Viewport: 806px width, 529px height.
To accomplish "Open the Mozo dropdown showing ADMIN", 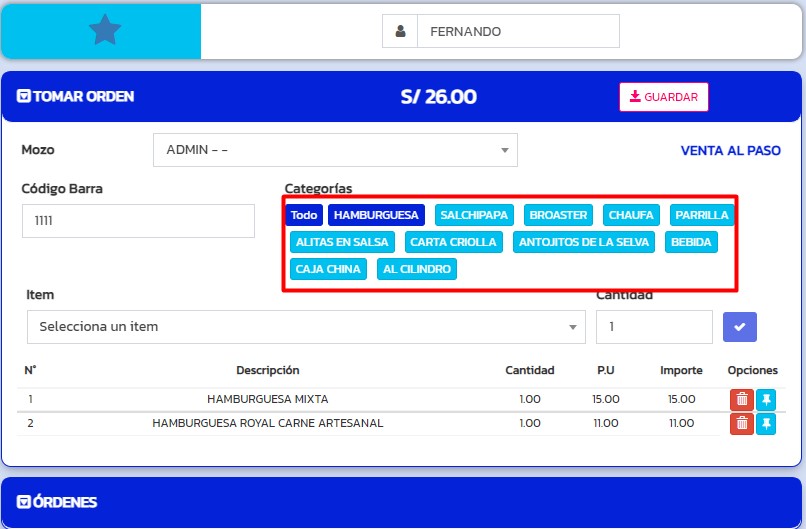I will tap(335, 150).
